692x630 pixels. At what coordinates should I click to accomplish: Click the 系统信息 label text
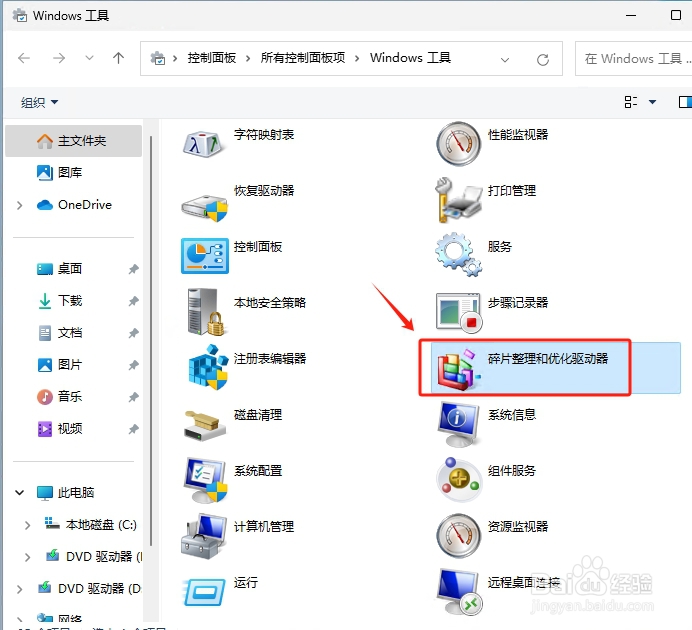pyautogui.click(x=512, y=415)
